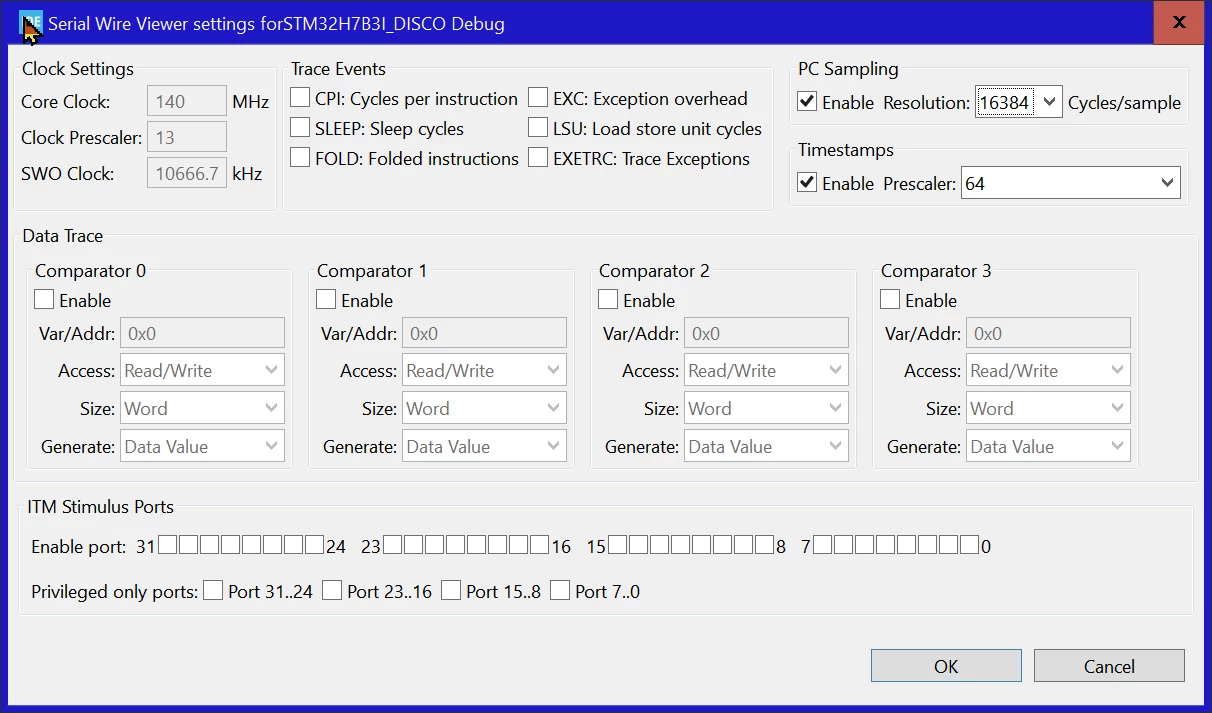The image size is (1212, 713).
Task: Enable ITM stimulus port 8
Action: click(x=765, y=545)
